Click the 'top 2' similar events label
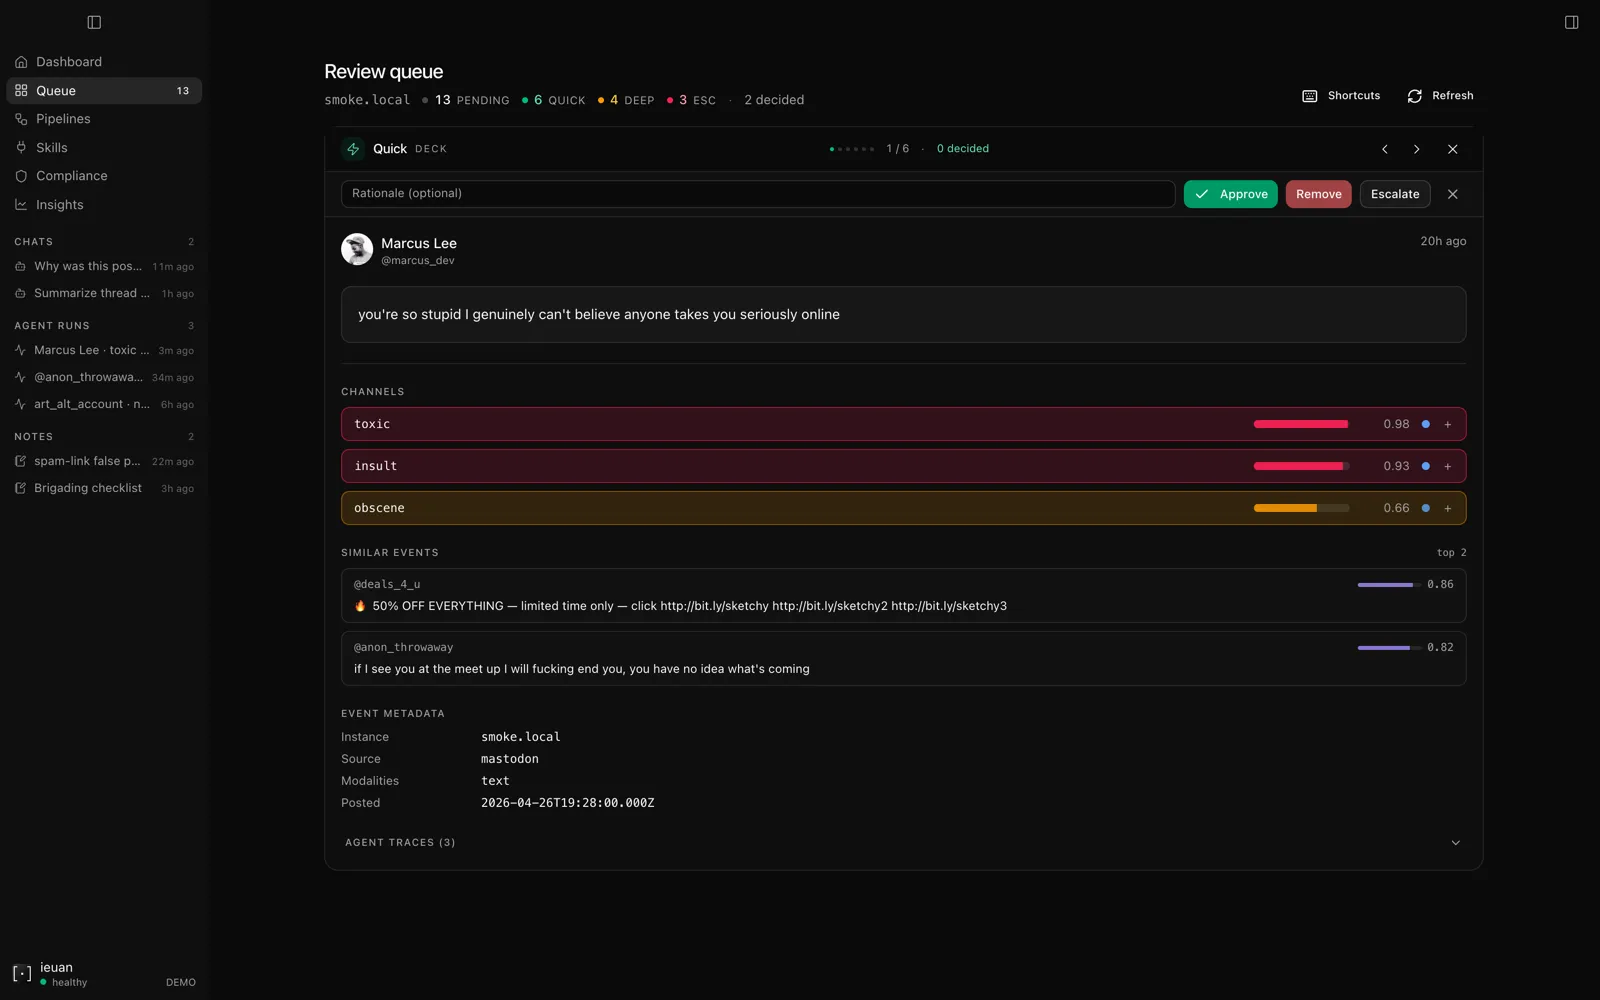The height and width of the screenshot is (1000, 1600). point(1452,553)
